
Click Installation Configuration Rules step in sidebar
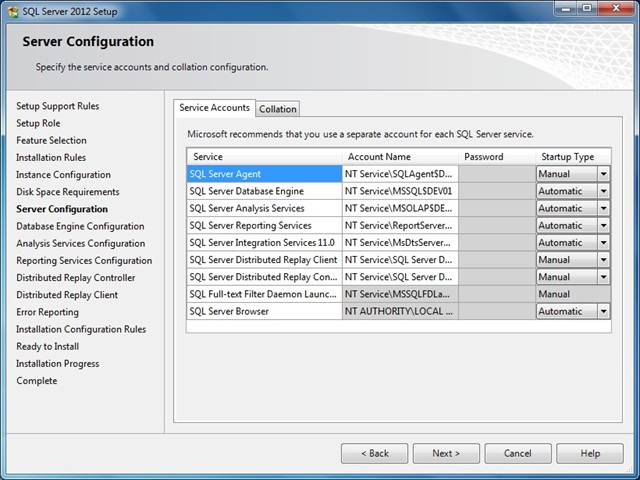pyautogui.click(x=81, y=329)
